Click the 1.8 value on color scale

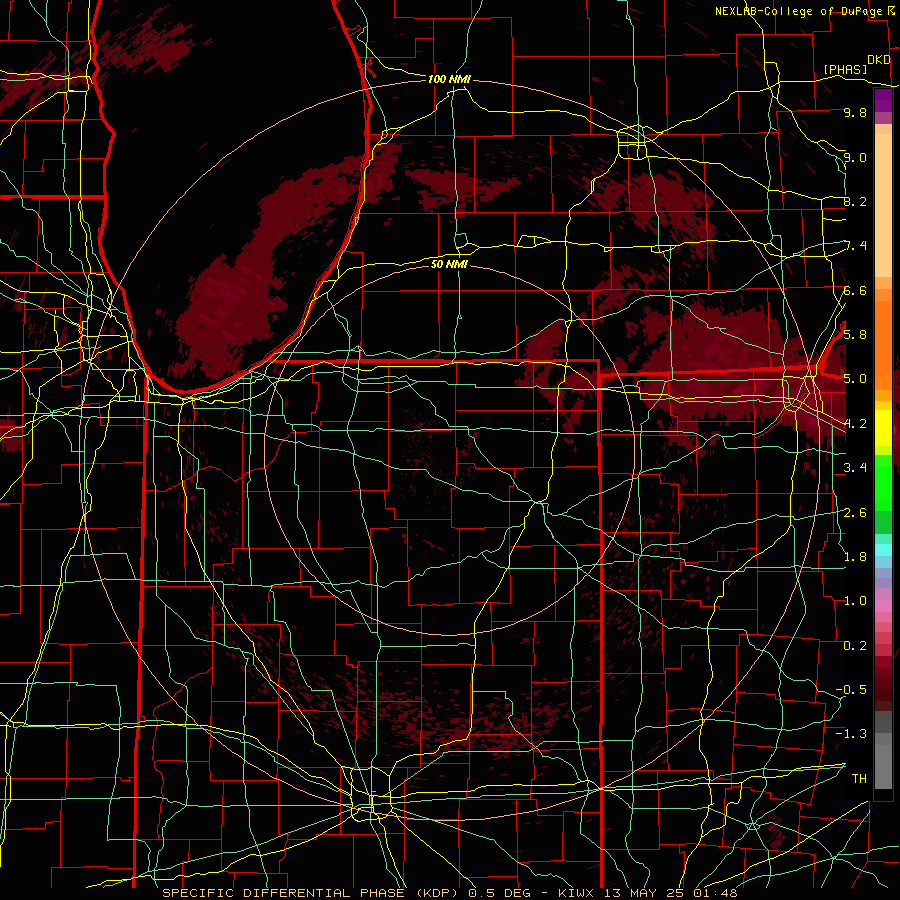pyautogui.click(x=855, y=556)
